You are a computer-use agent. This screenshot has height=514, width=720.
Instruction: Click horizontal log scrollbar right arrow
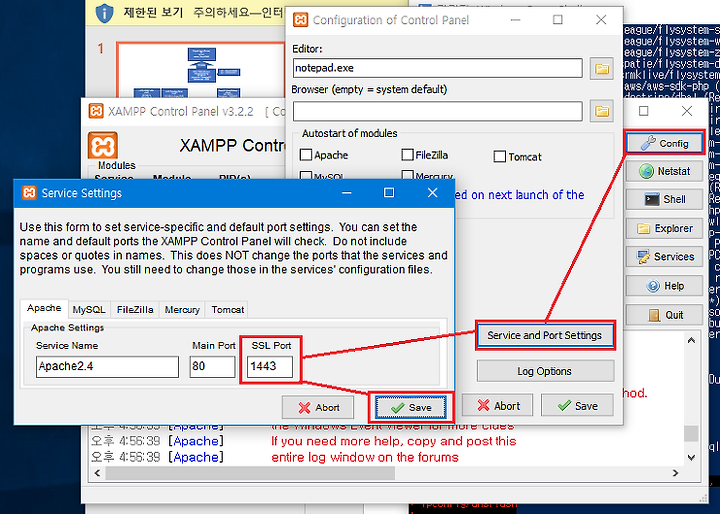click(675, 473)
